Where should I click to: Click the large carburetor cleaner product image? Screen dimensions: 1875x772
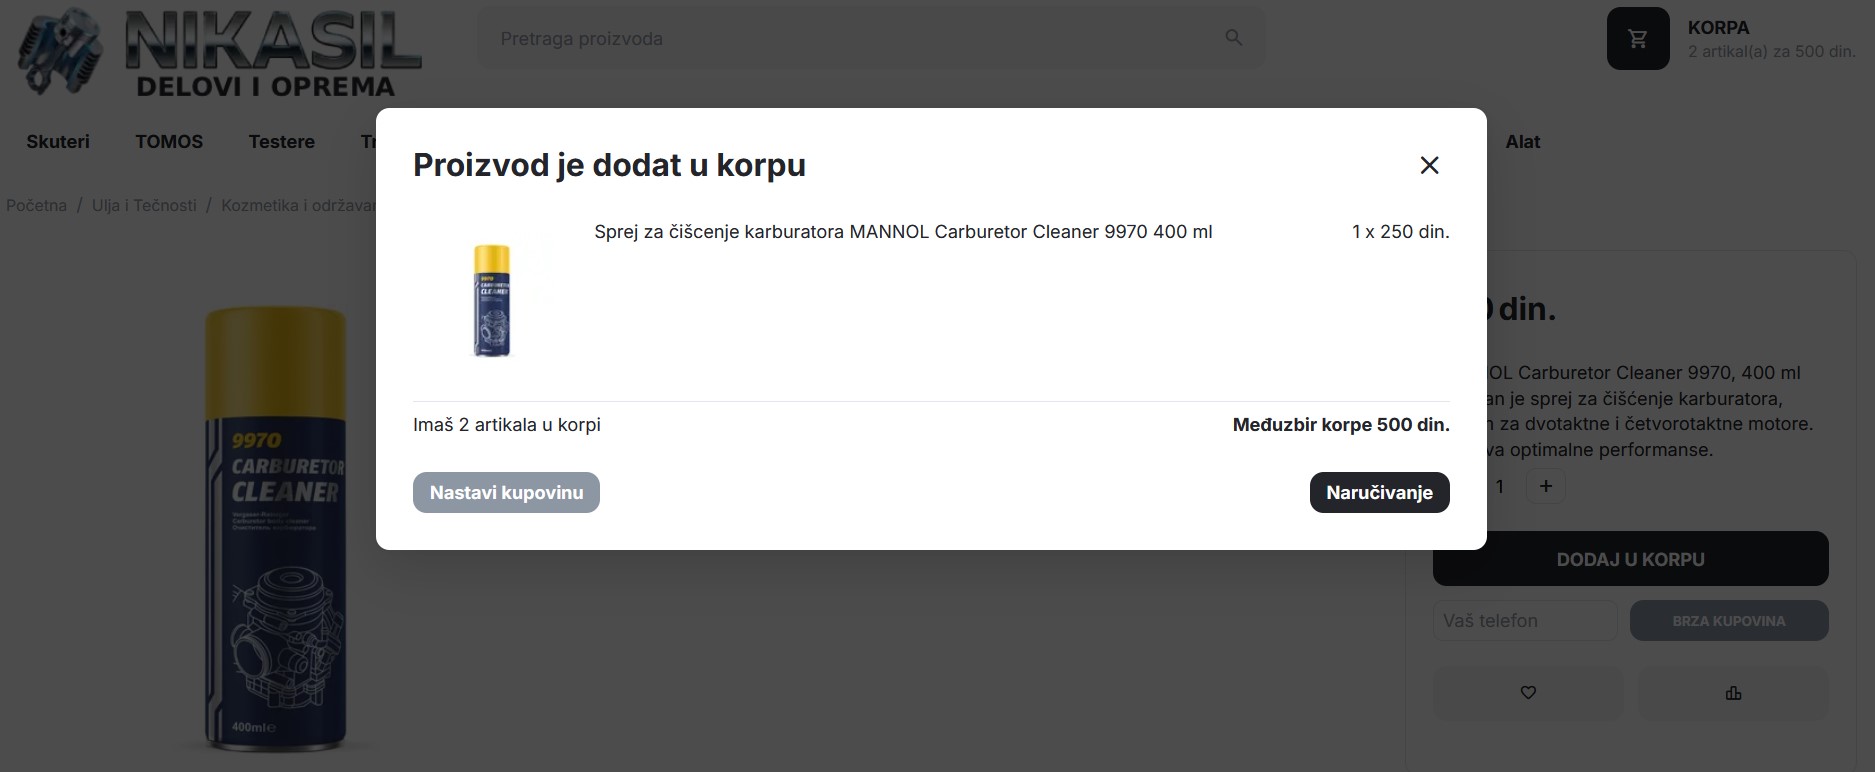[x=276, y=530]
